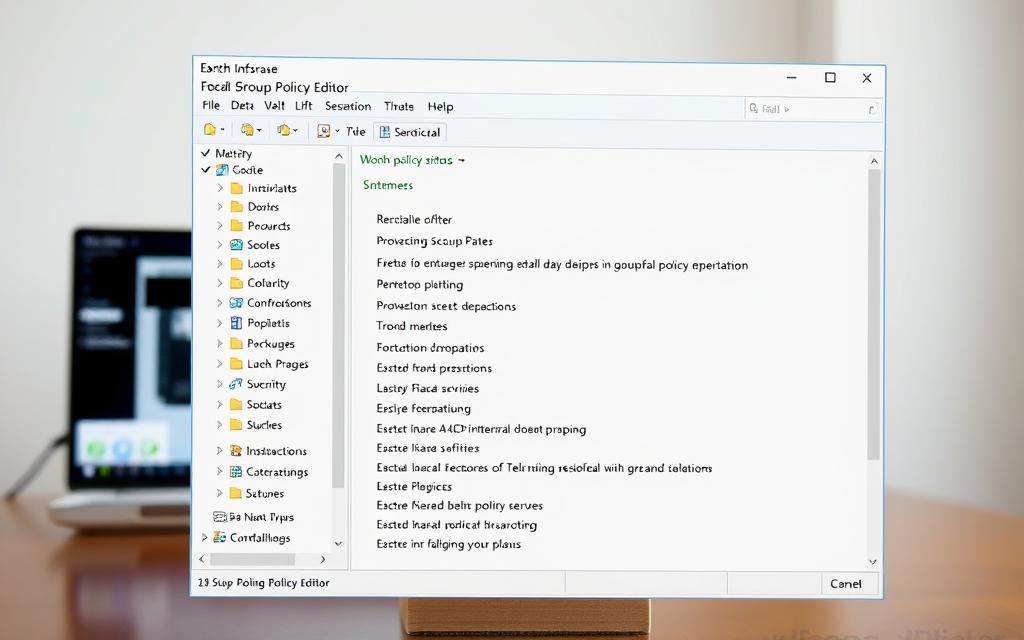The height and width of the screenshot is (640, 1024).
Task: Click the icon beside 5a Nant Pyprs
Action: click(x=219, y=517)
